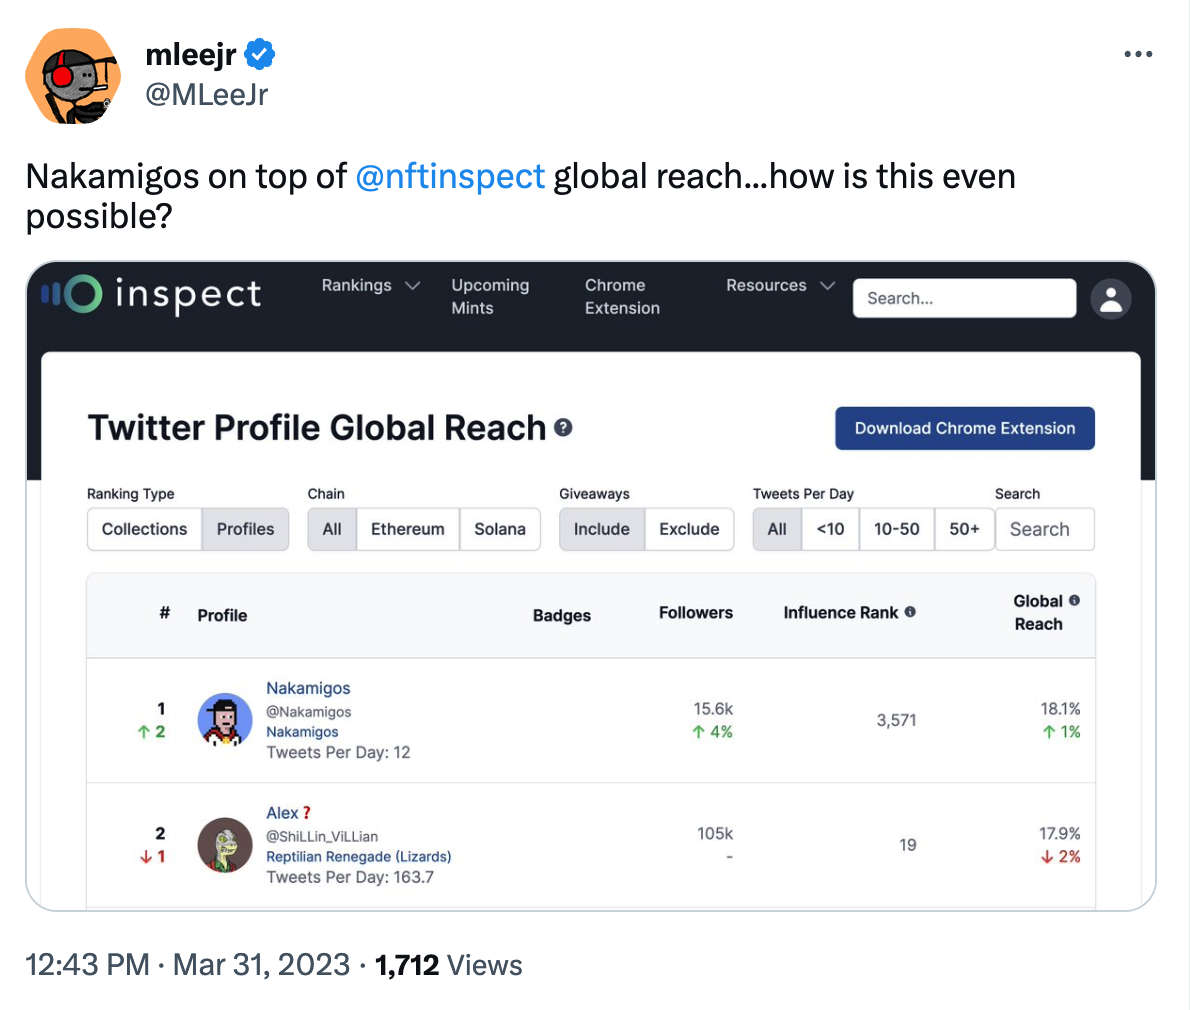This screenshot has width=1190, height=1010.
Task: Click the inspect logo
Action: 151,294
